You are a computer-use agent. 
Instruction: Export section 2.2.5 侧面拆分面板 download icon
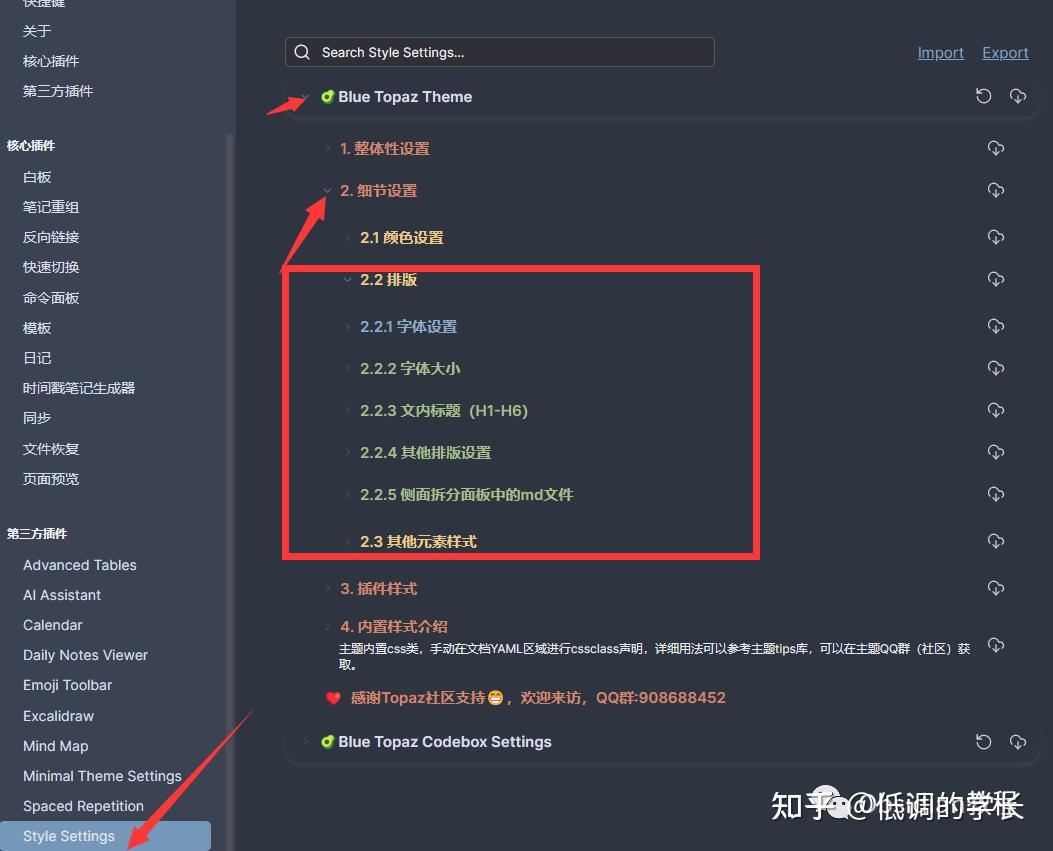996,494
